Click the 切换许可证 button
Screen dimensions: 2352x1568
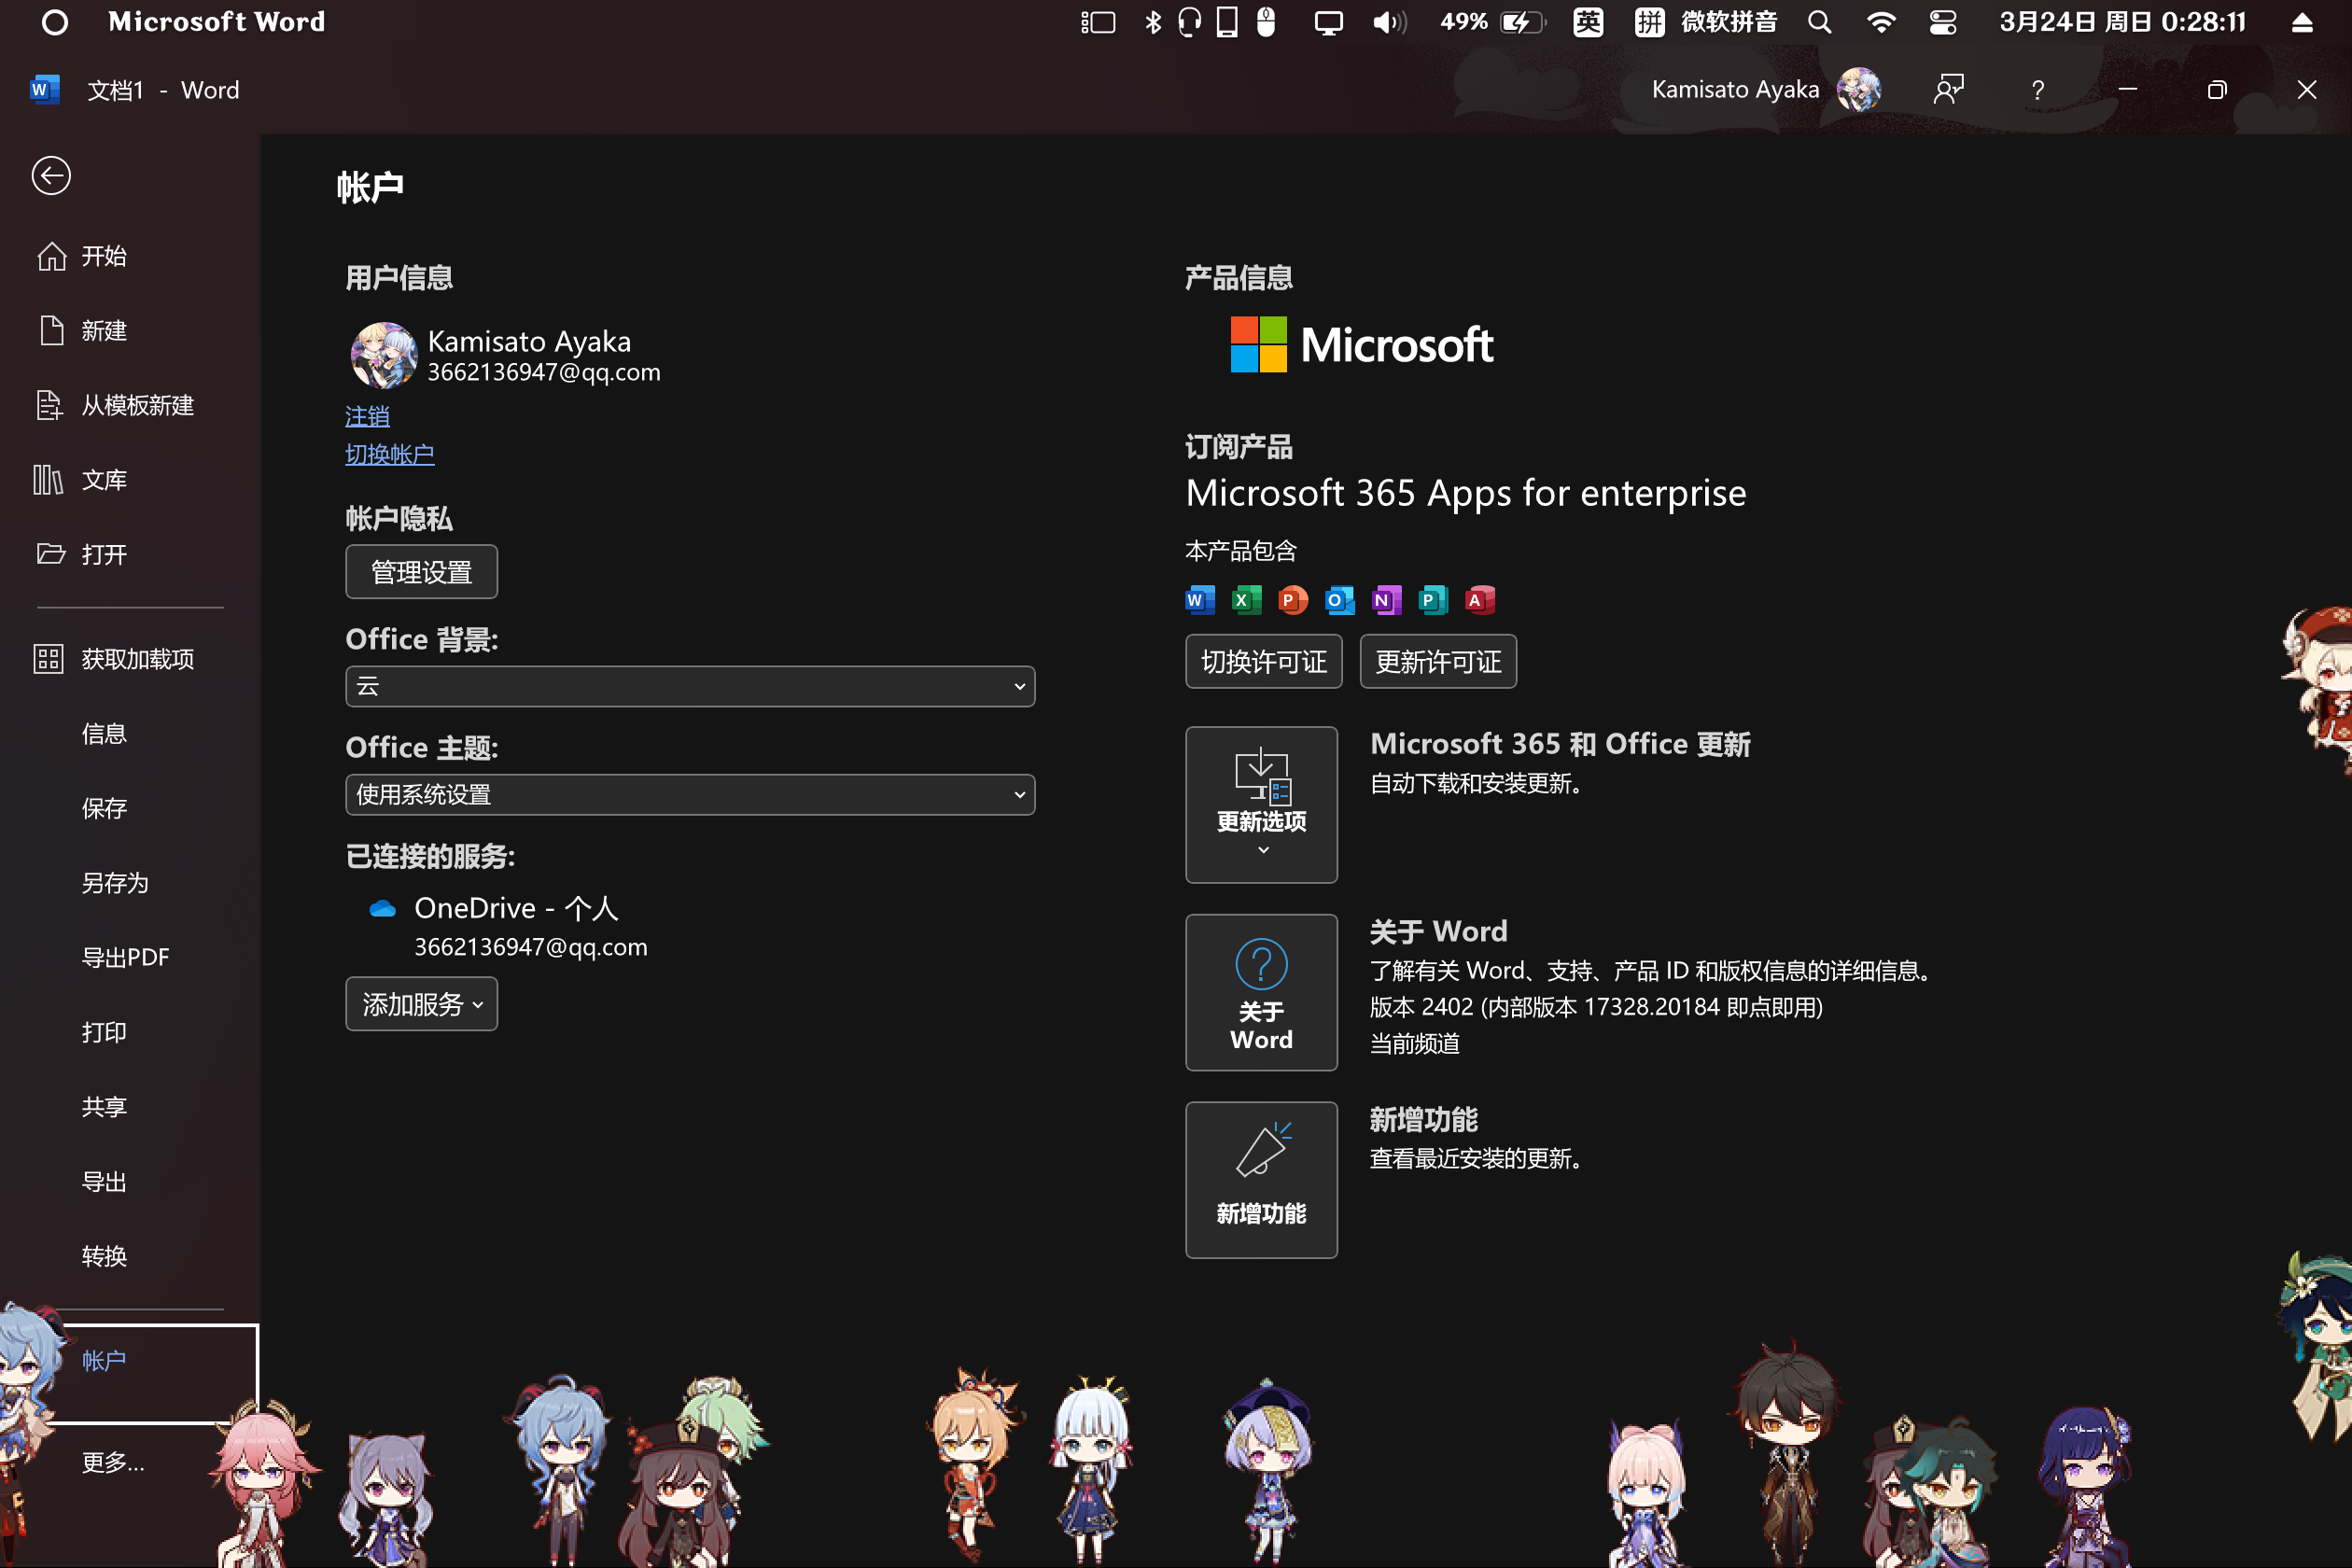point(1264,661)
